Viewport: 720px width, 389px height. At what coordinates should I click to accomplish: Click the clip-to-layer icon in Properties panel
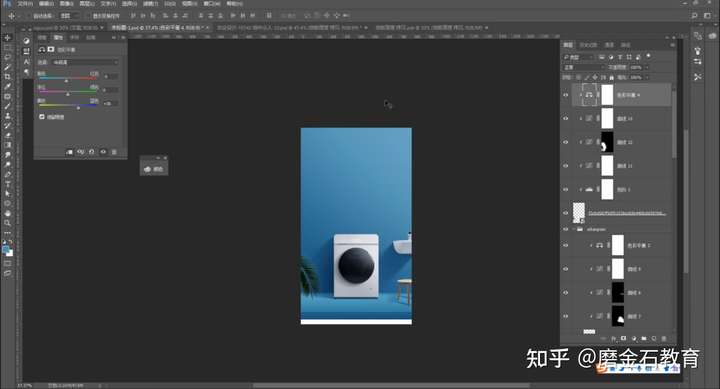69,152
